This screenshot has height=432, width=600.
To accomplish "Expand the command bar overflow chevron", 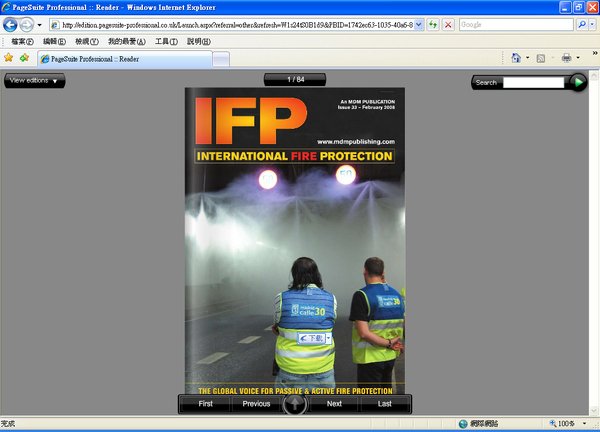I will [595, 53].
